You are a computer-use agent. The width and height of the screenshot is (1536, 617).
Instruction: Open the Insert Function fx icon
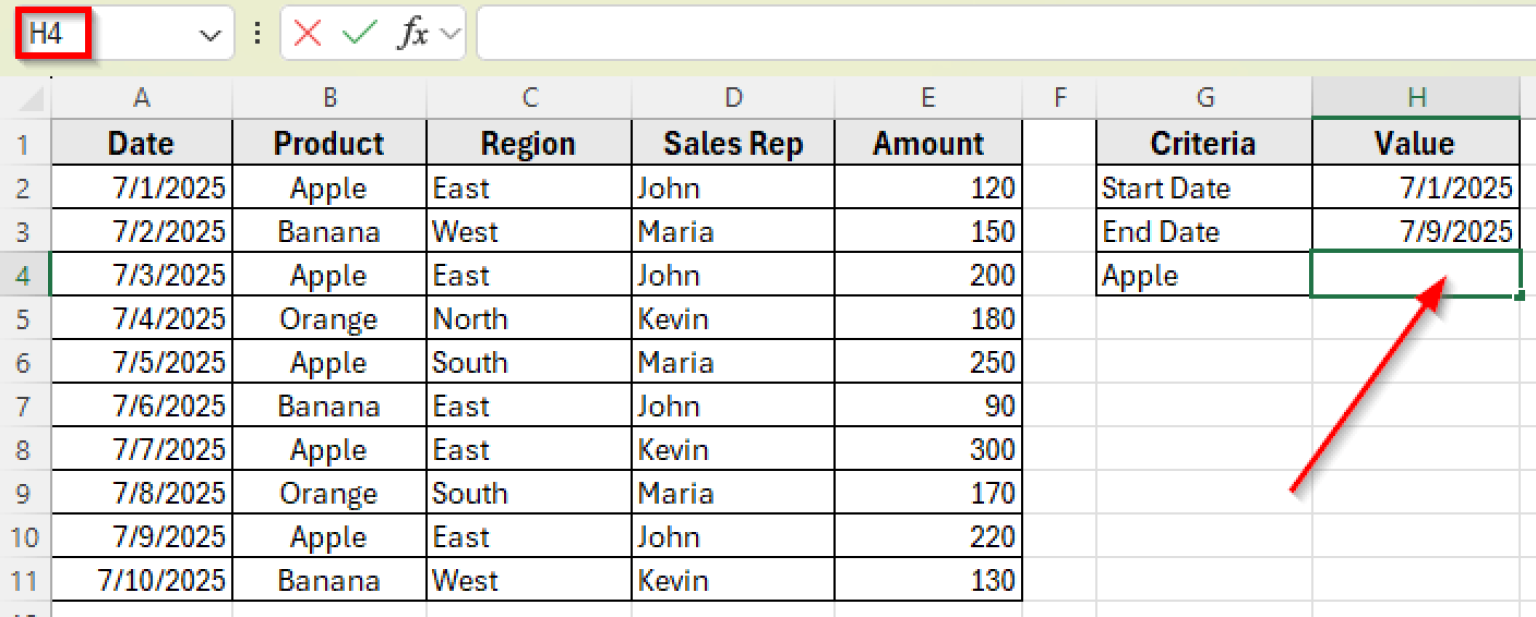coord(412,33)
